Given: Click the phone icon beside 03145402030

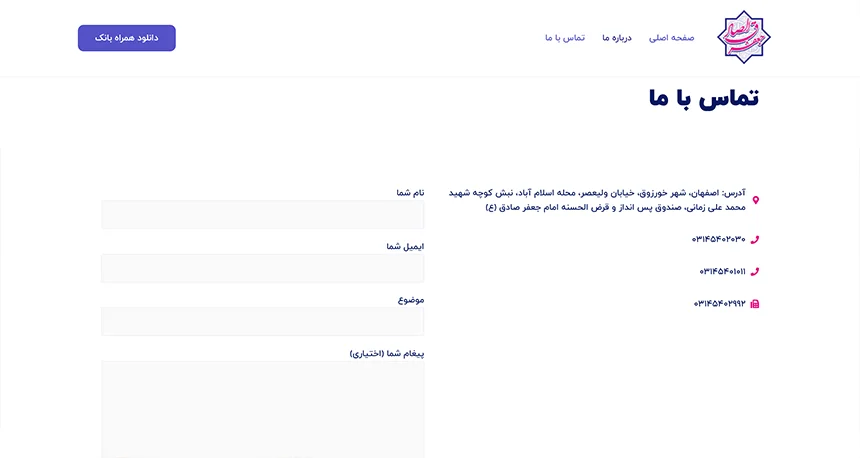Looking at the screenshot, I should coord(755,239).
